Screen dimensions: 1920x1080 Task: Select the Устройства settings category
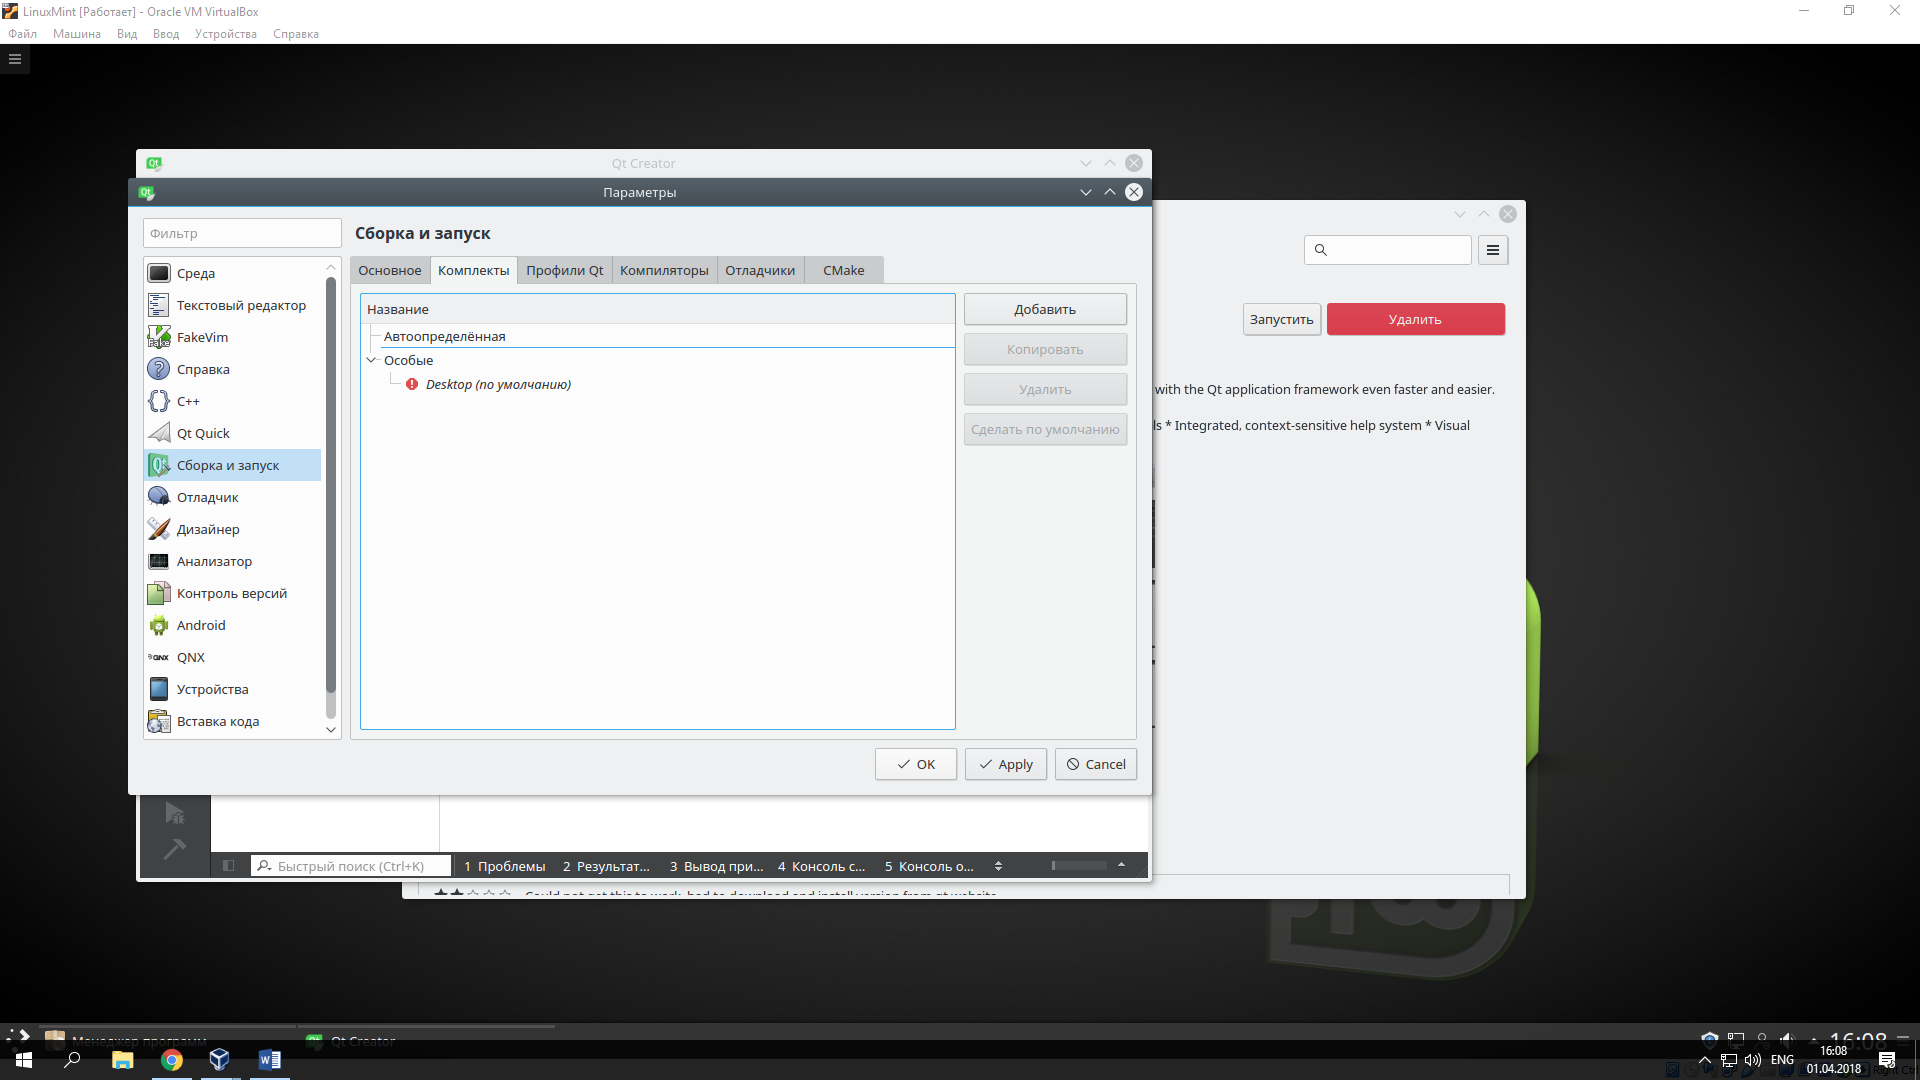[x=233, y=689]
